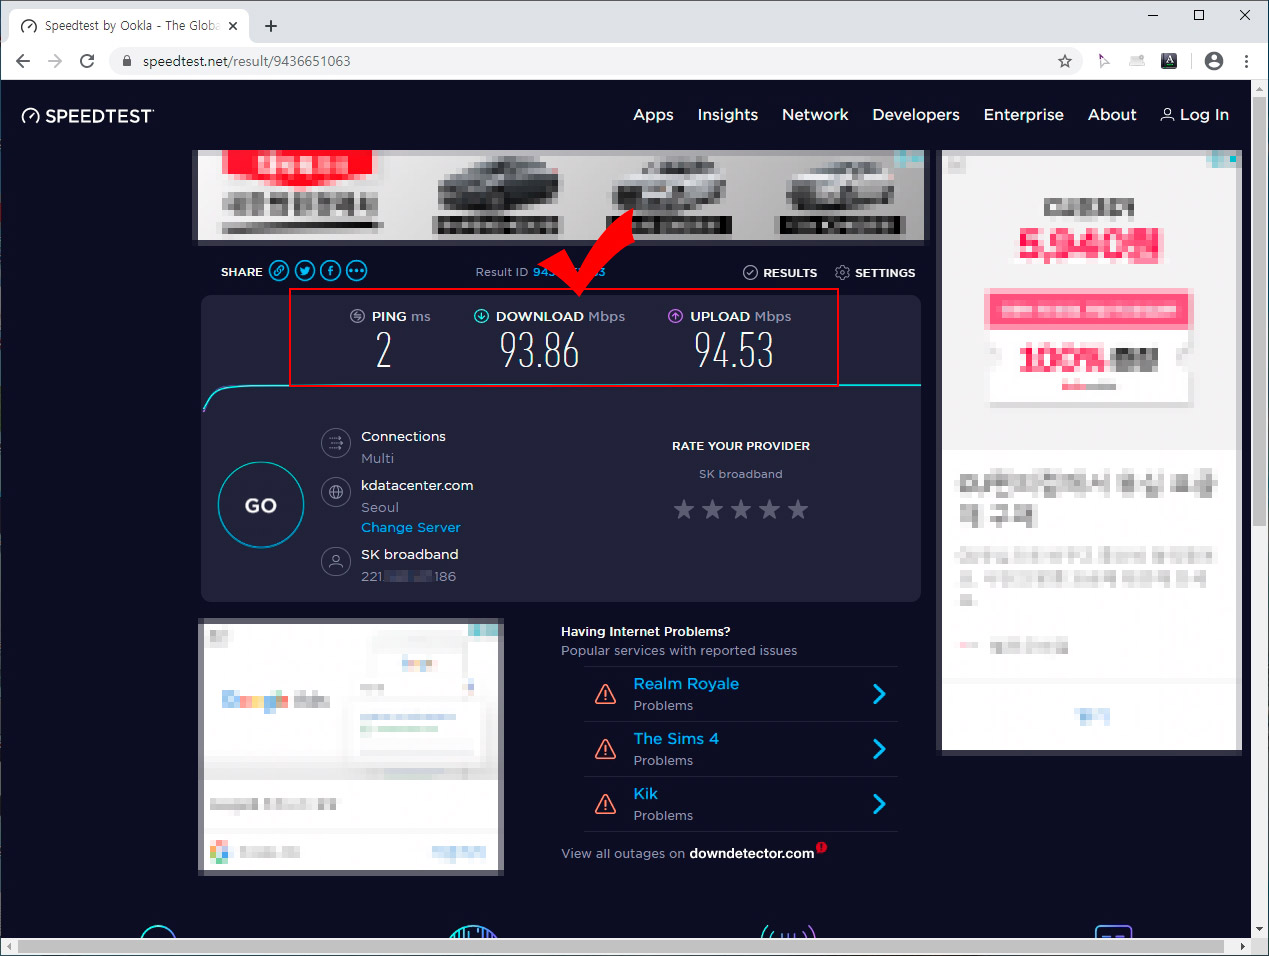
Task: Click the server globe icon
Action: (x=336, y=492)
